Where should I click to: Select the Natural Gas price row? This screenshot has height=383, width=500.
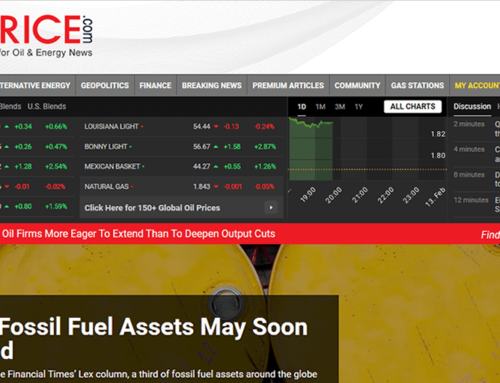[x=181, y=186]
